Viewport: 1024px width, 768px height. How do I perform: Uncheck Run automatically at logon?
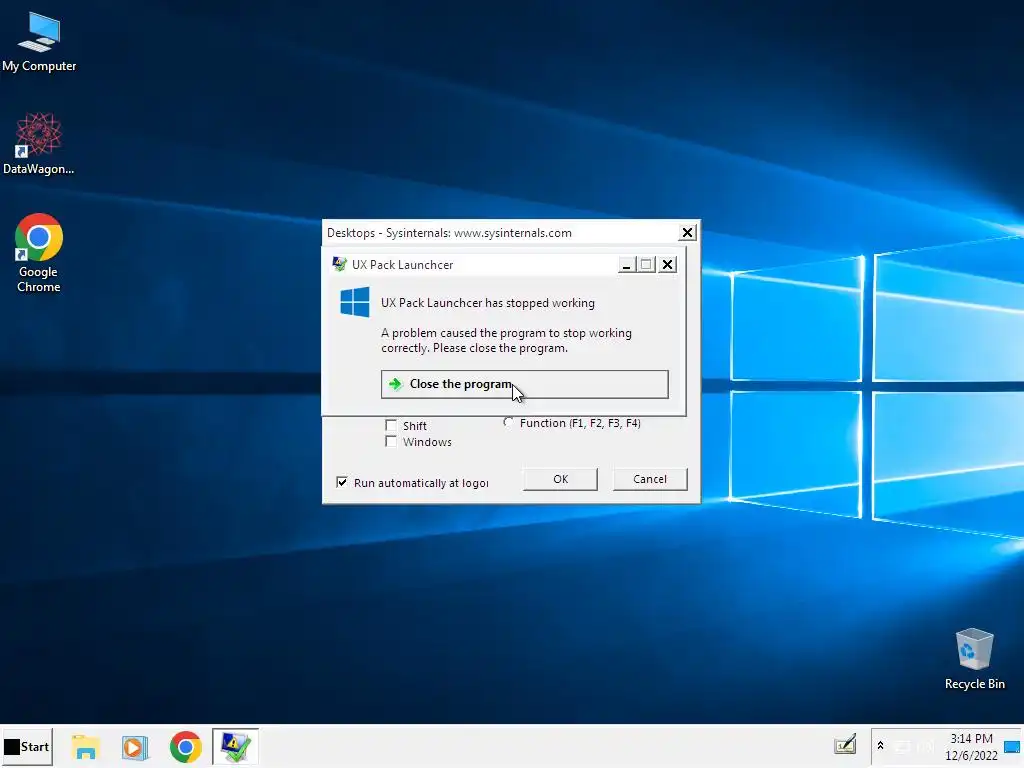(342, 482)
